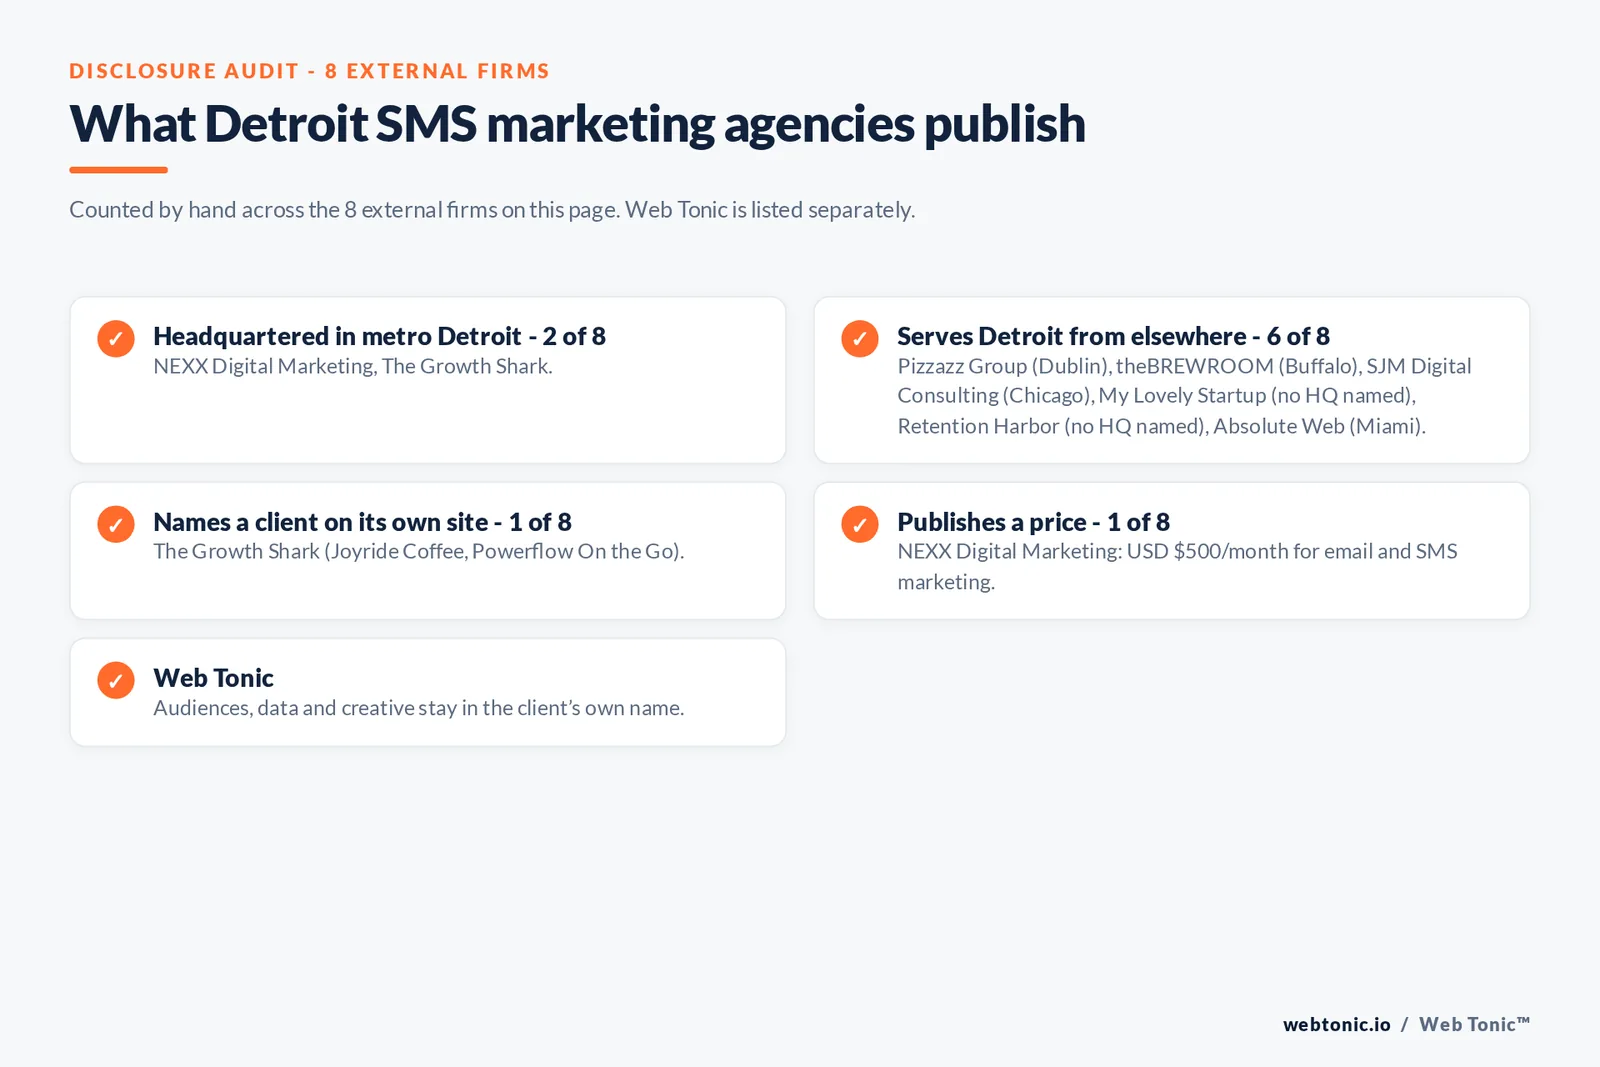Click checkmark icon beside Web Tonic card
The width and height of the screenshot is (1600, 1067).
coord(116,680)
